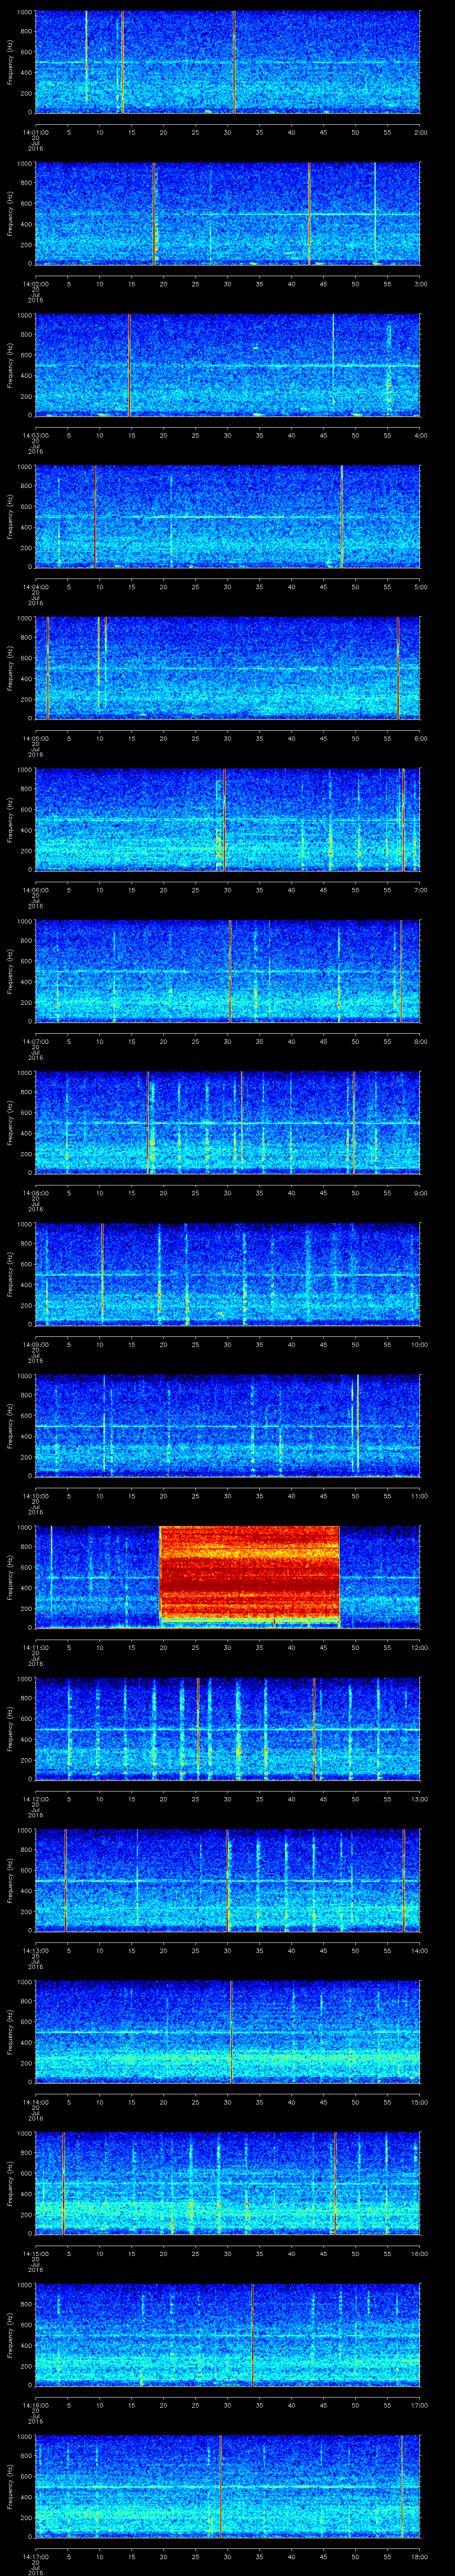
Task: Click the spectrogram panel starting at 14:14:00
Action: pos(227,2033)
